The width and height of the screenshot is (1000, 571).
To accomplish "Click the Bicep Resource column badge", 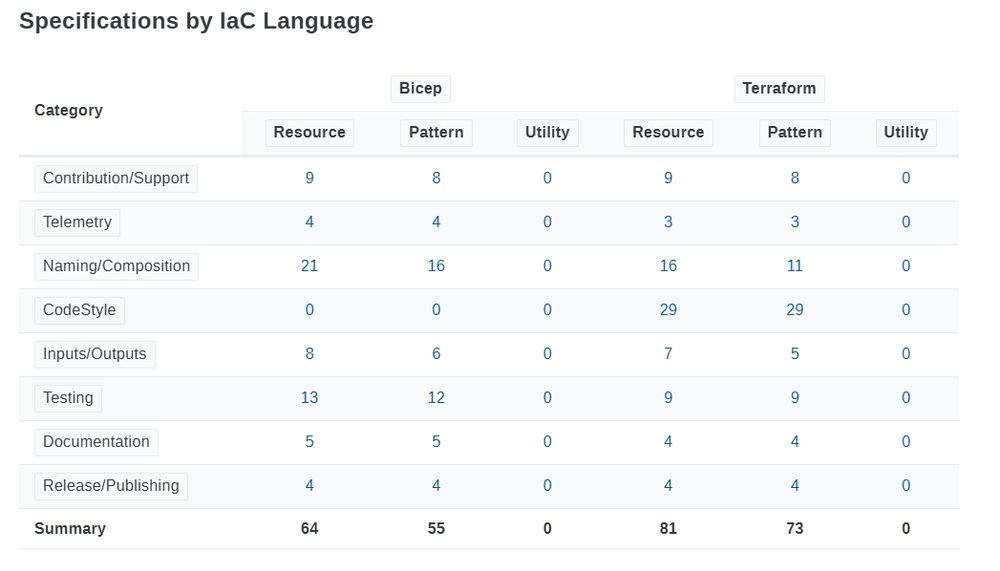I will point(309,133).
